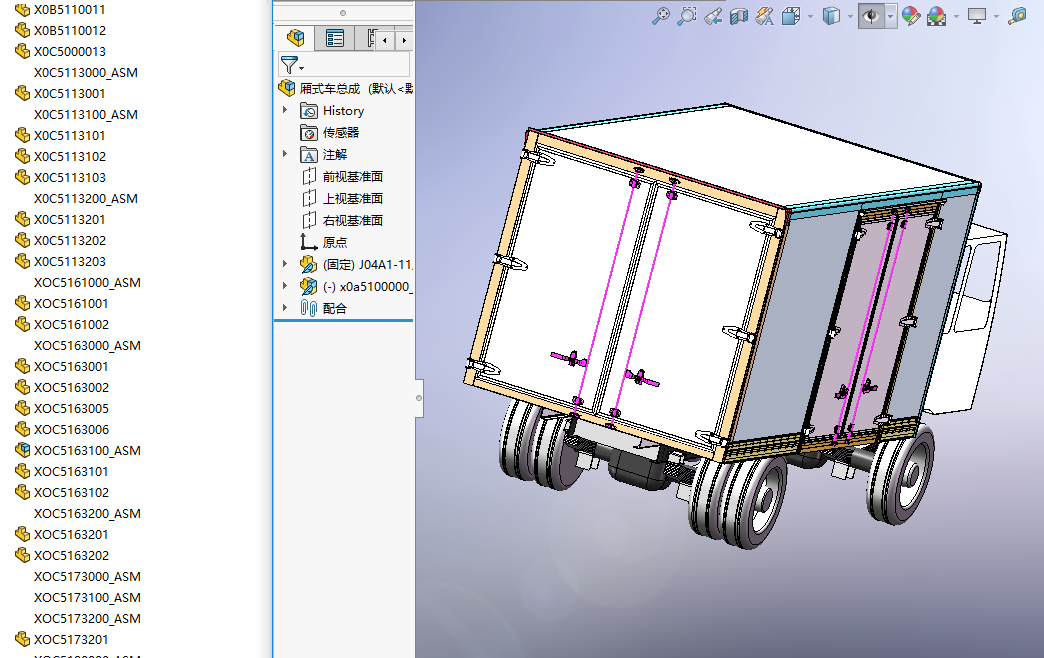The width and height of the screenshot is (1044, 658).
Task: Click the part icon beside XOC5163005
Action: (22, 408)
